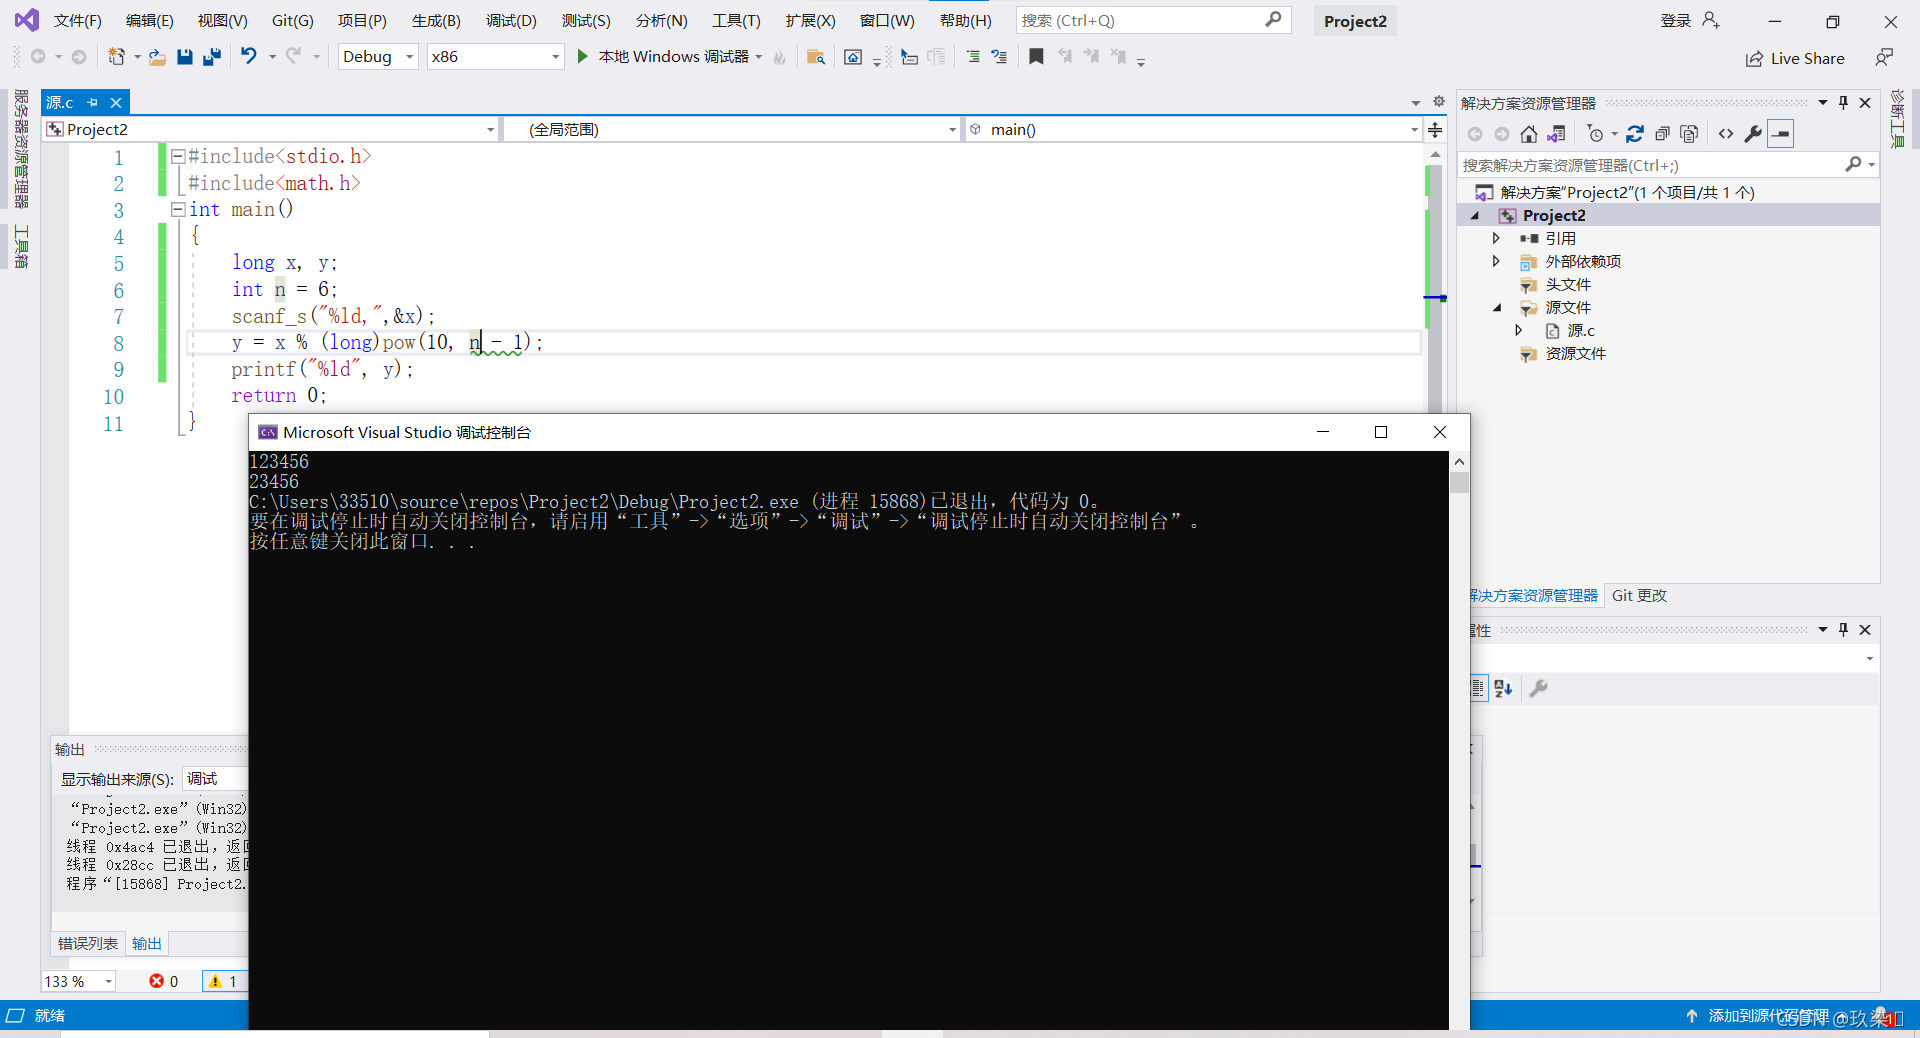Collapse the main() function in the editor
Viewport: 1920px width, 1038px height.
(178, 209)
